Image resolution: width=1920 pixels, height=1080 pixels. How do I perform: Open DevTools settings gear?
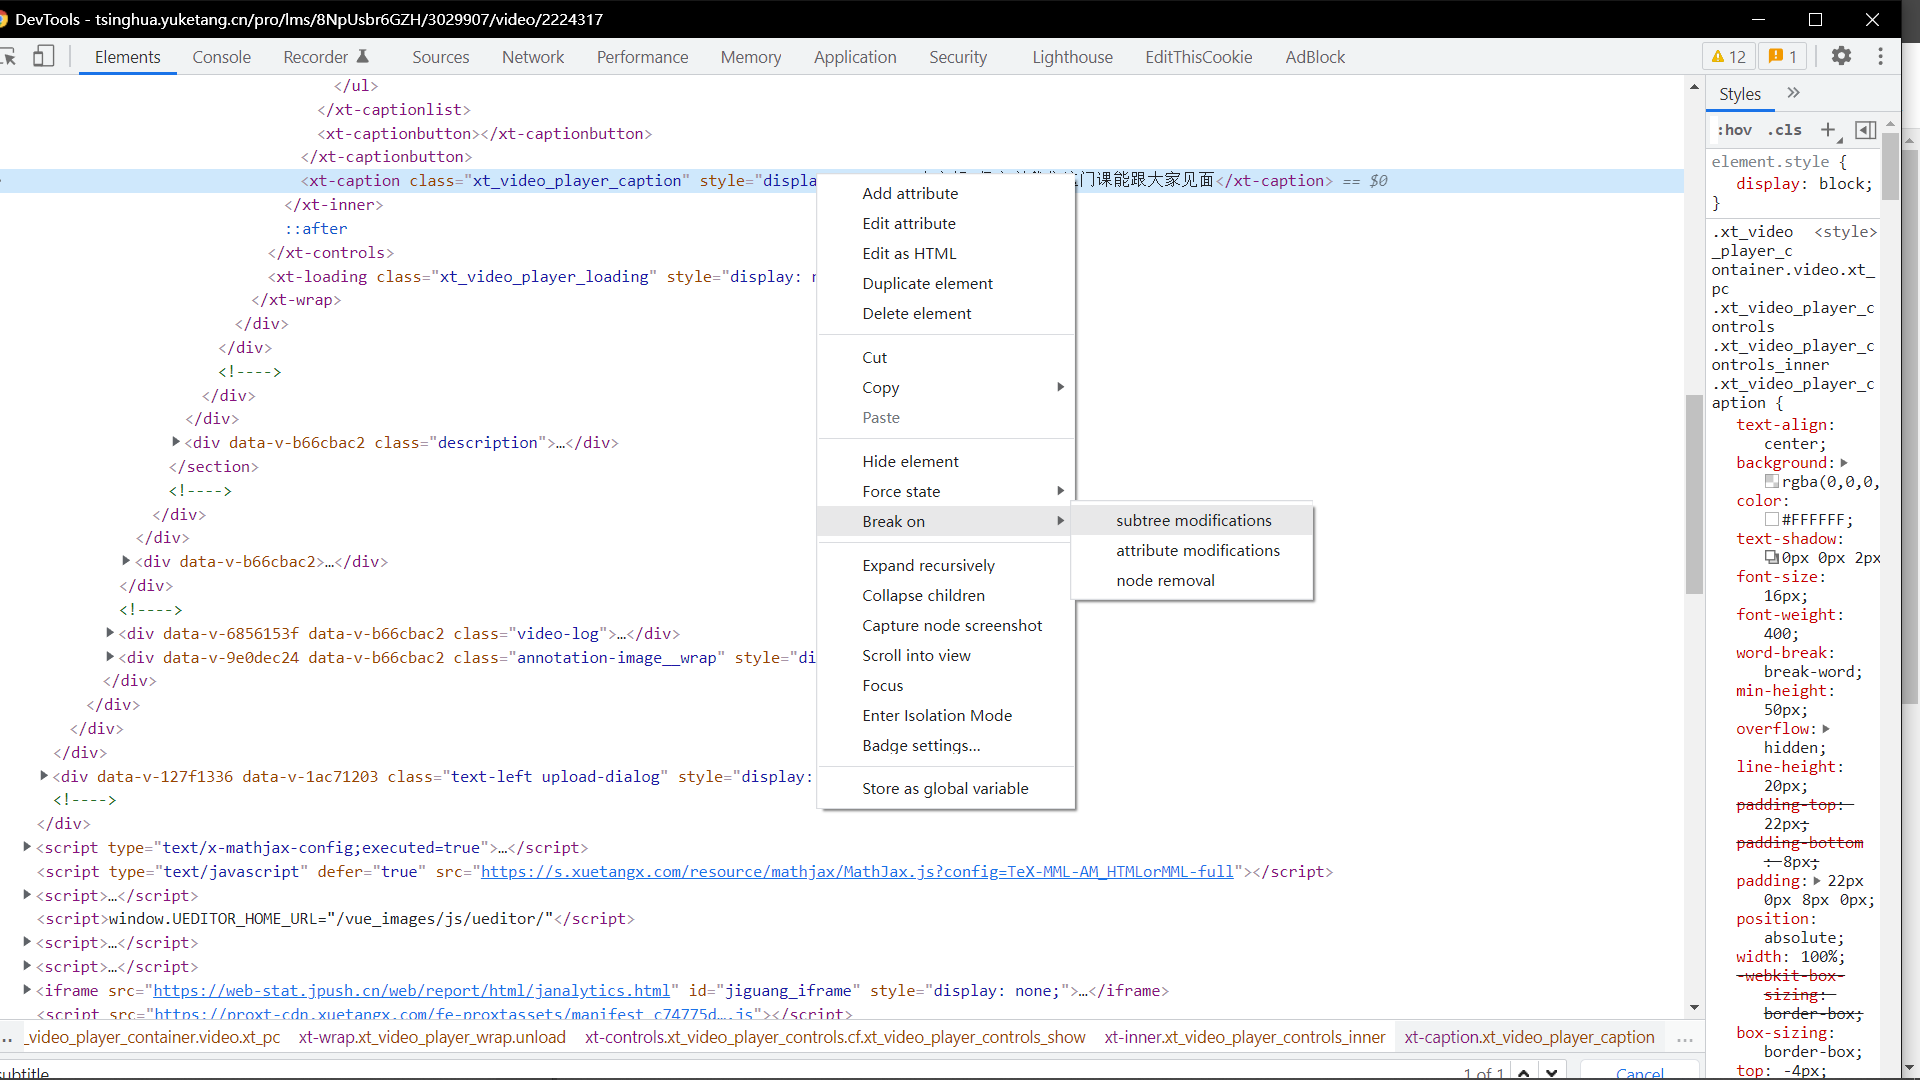[1841, 57]
